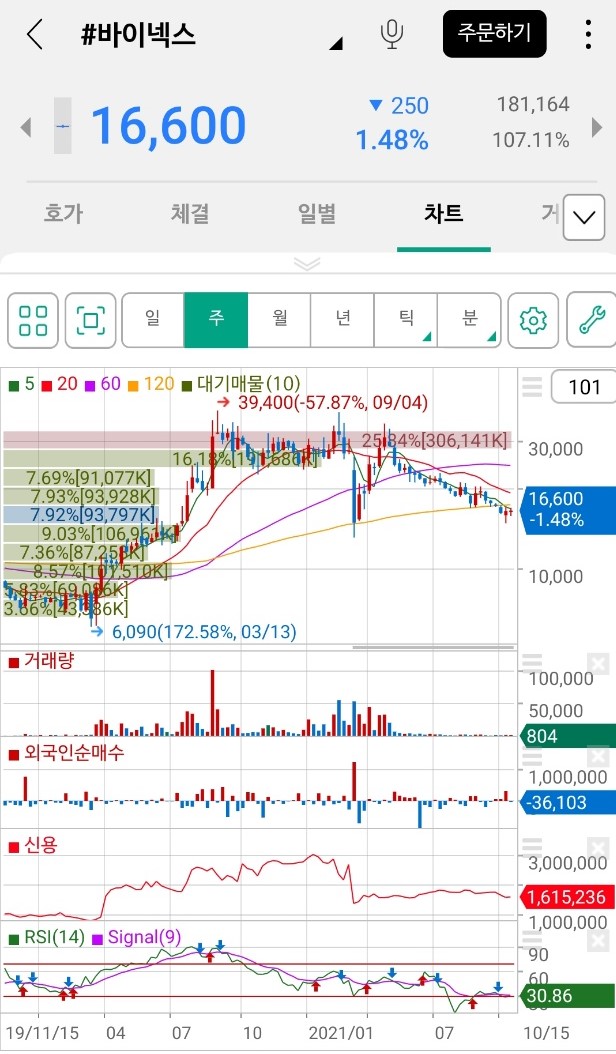Screen dimensions: 616x1054
Task: Select the 일 daily period
Action: [153, 320]
